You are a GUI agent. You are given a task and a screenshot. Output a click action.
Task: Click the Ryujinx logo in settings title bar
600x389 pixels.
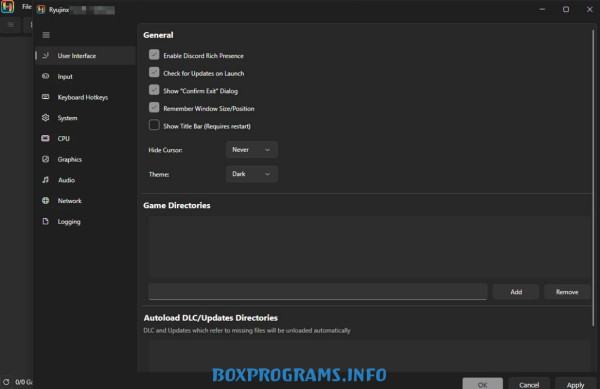[41, 10]
